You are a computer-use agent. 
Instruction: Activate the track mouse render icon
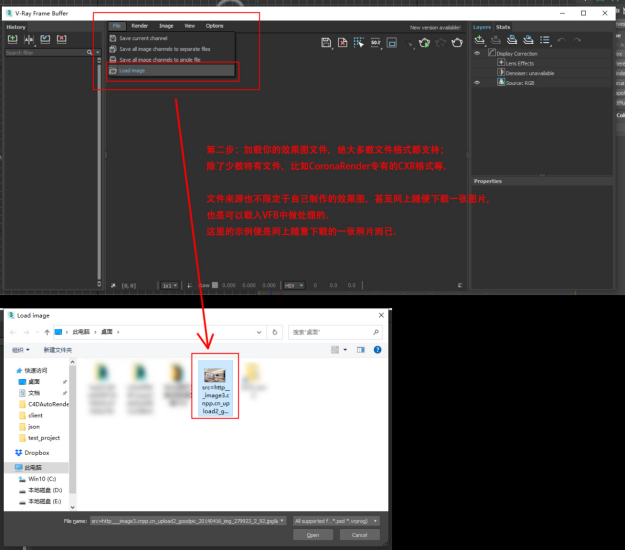(x=359, y=43)
